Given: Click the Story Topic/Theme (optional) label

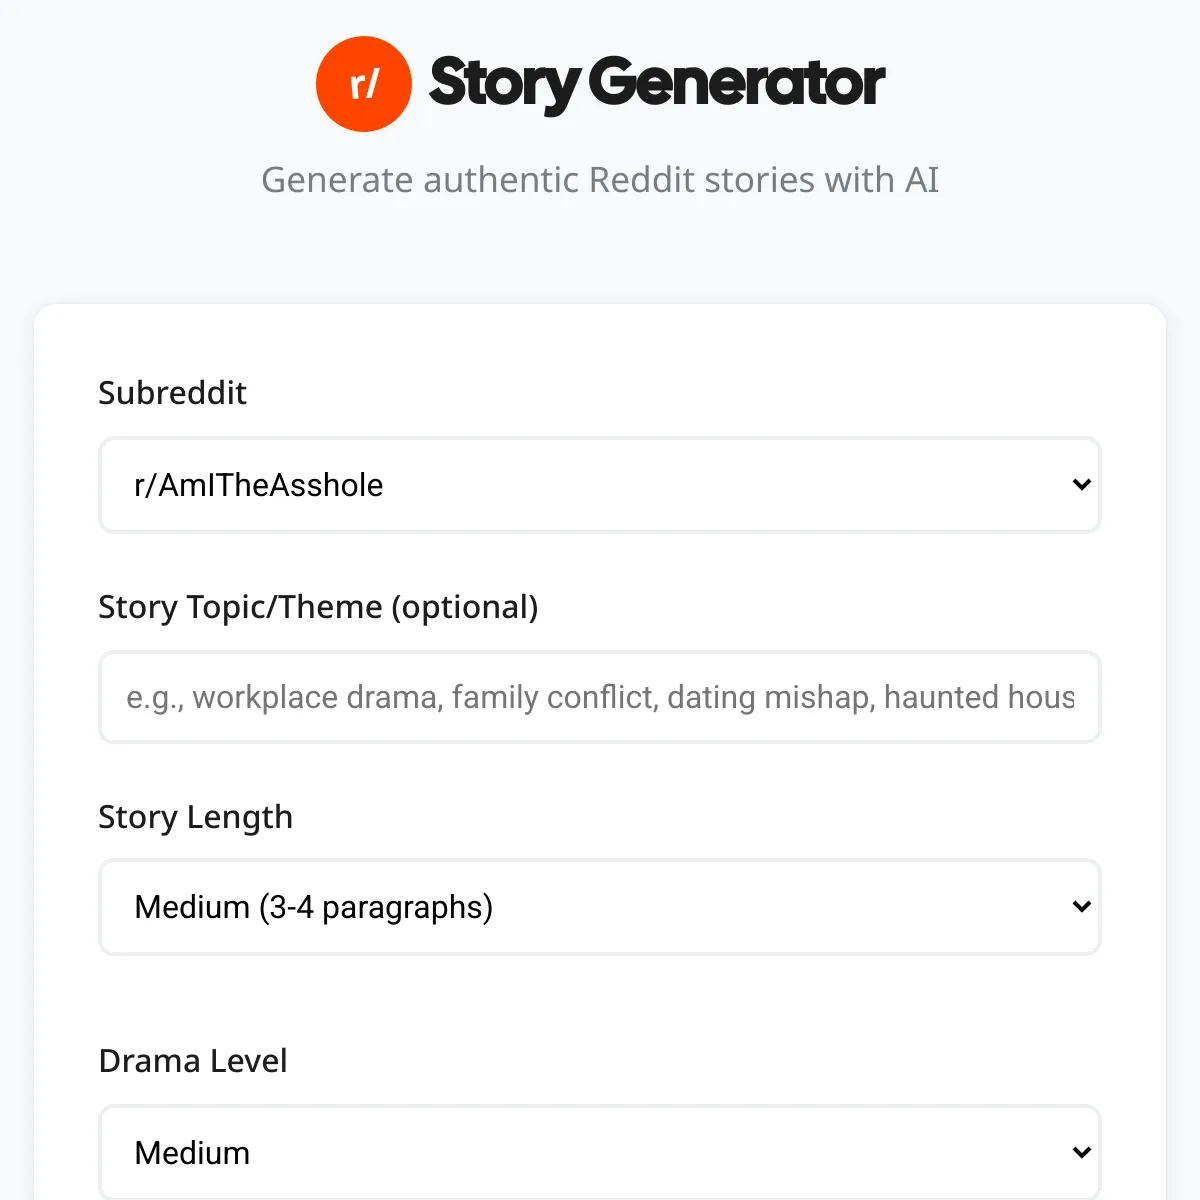Looking at the screenshot, I should [318, 607].
